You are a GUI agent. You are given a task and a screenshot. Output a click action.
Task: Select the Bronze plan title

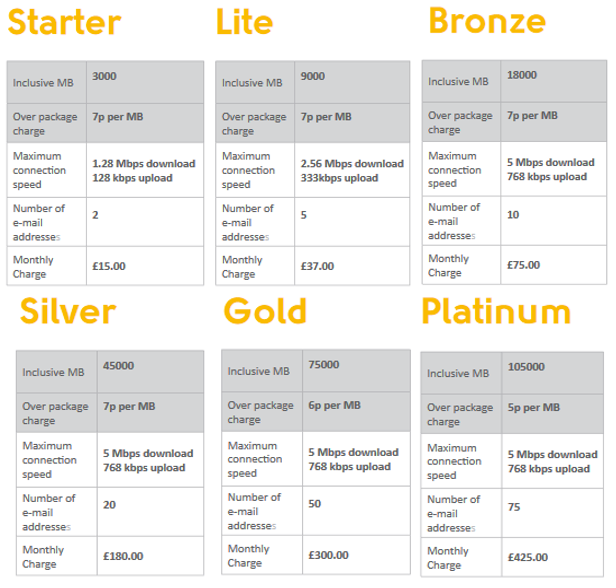(487, 21)
